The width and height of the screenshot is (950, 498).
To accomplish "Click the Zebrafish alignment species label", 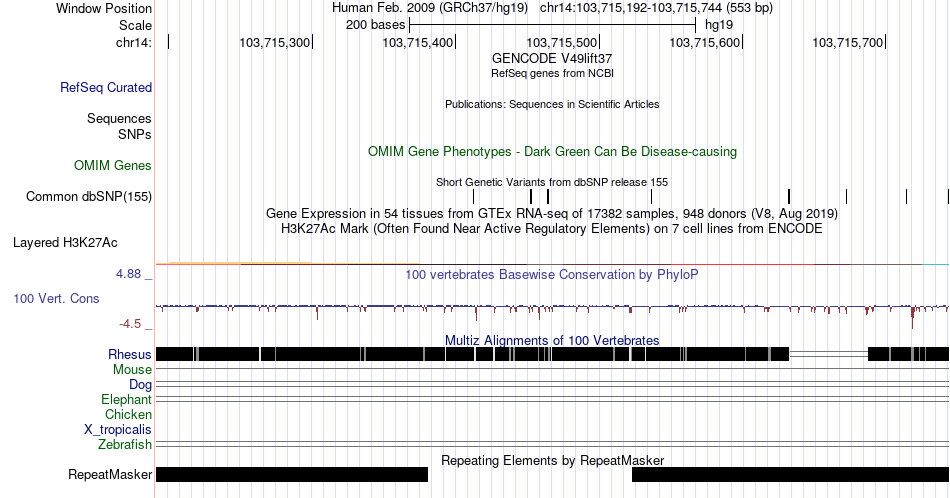I will point(125,444).
